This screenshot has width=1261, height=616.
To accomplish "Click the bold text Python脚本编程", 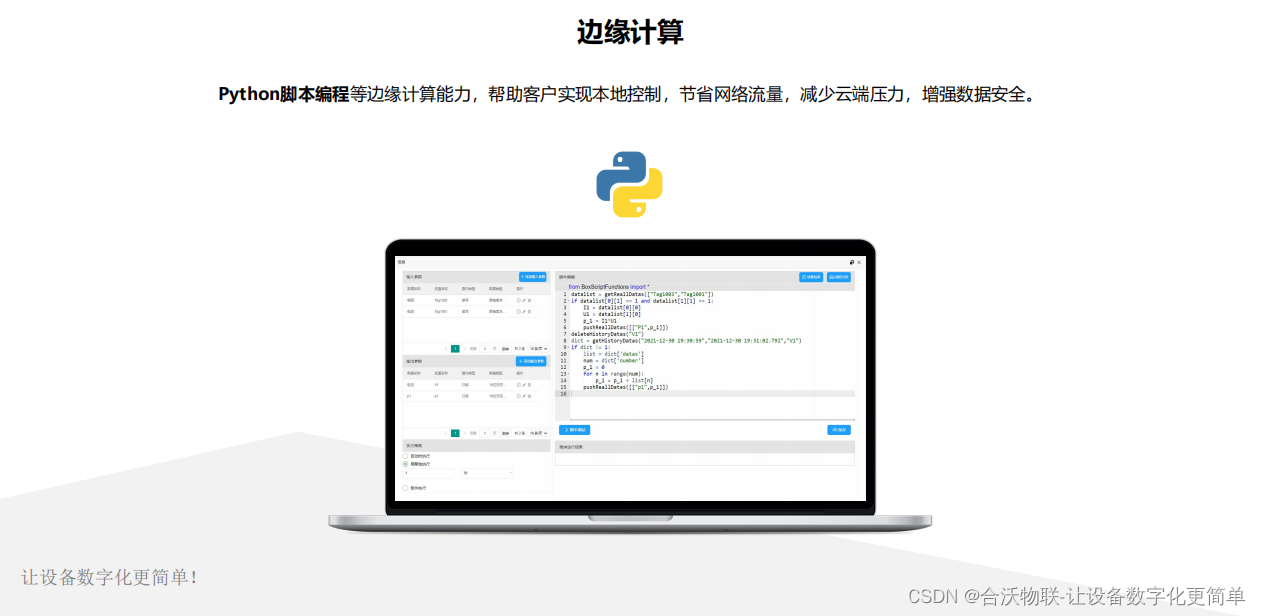I will [x=284, y=95].
